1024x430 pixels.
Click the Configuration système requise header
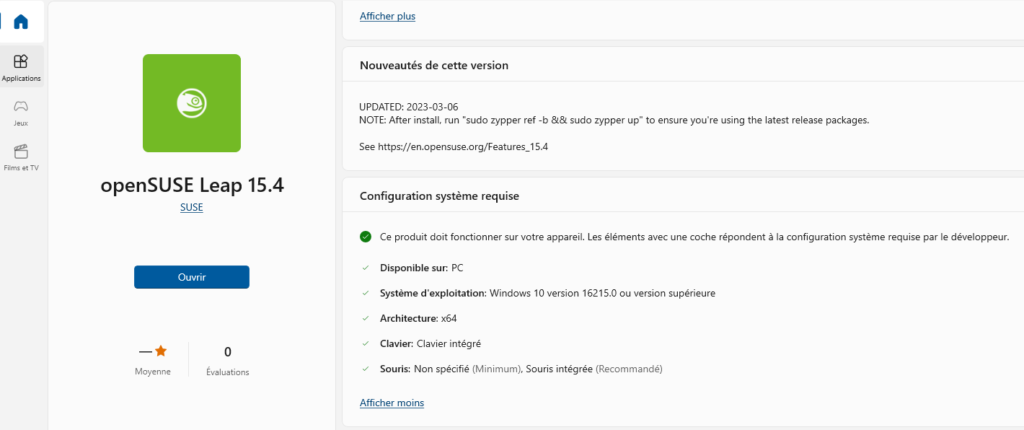440,196
